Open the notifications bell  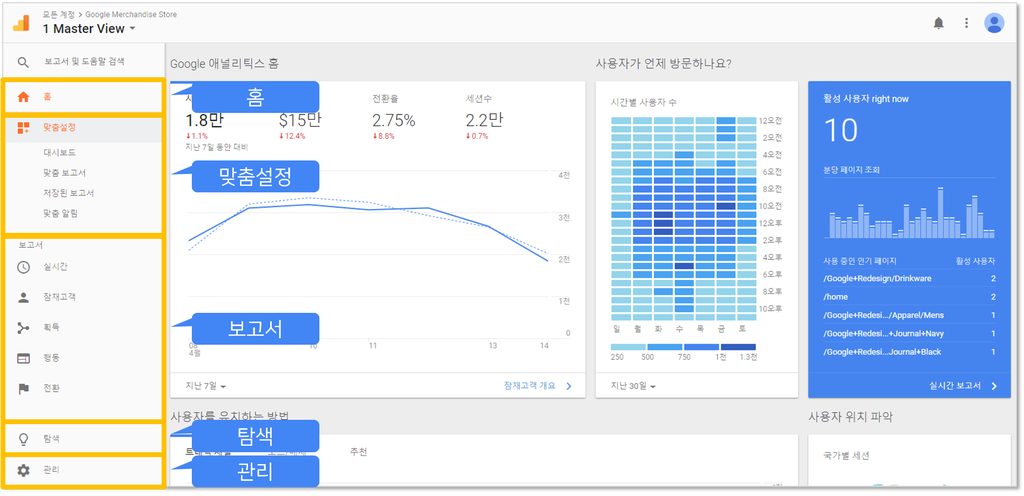click(x=938, y=23)
